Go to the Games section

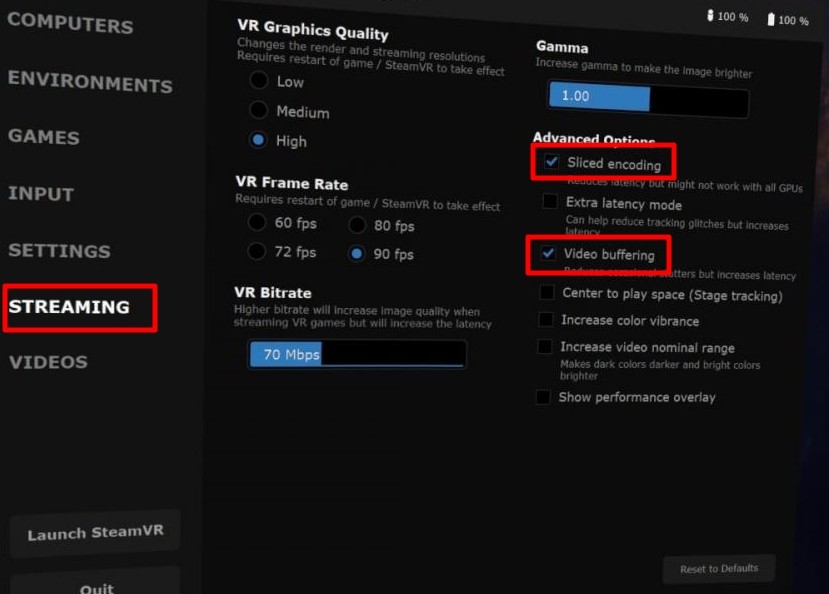click(x=44, y=137)
